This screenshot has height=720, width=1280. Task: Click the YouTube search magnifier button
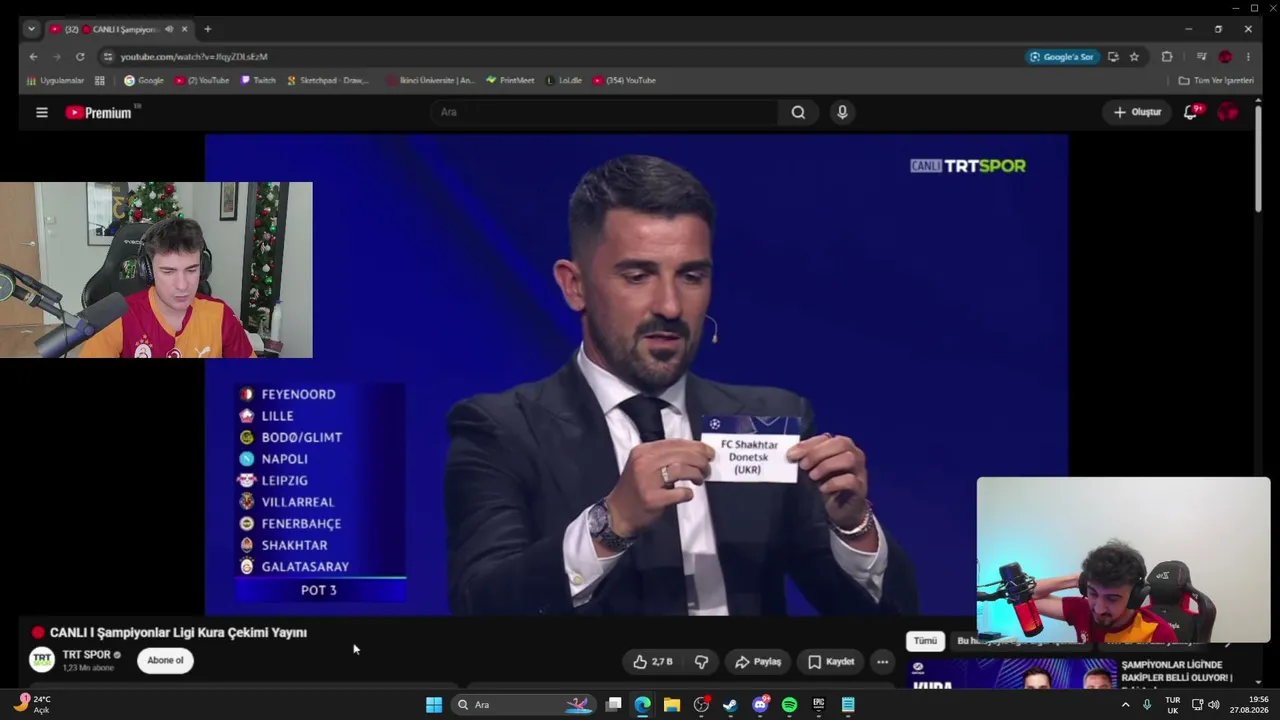(798, 113)
